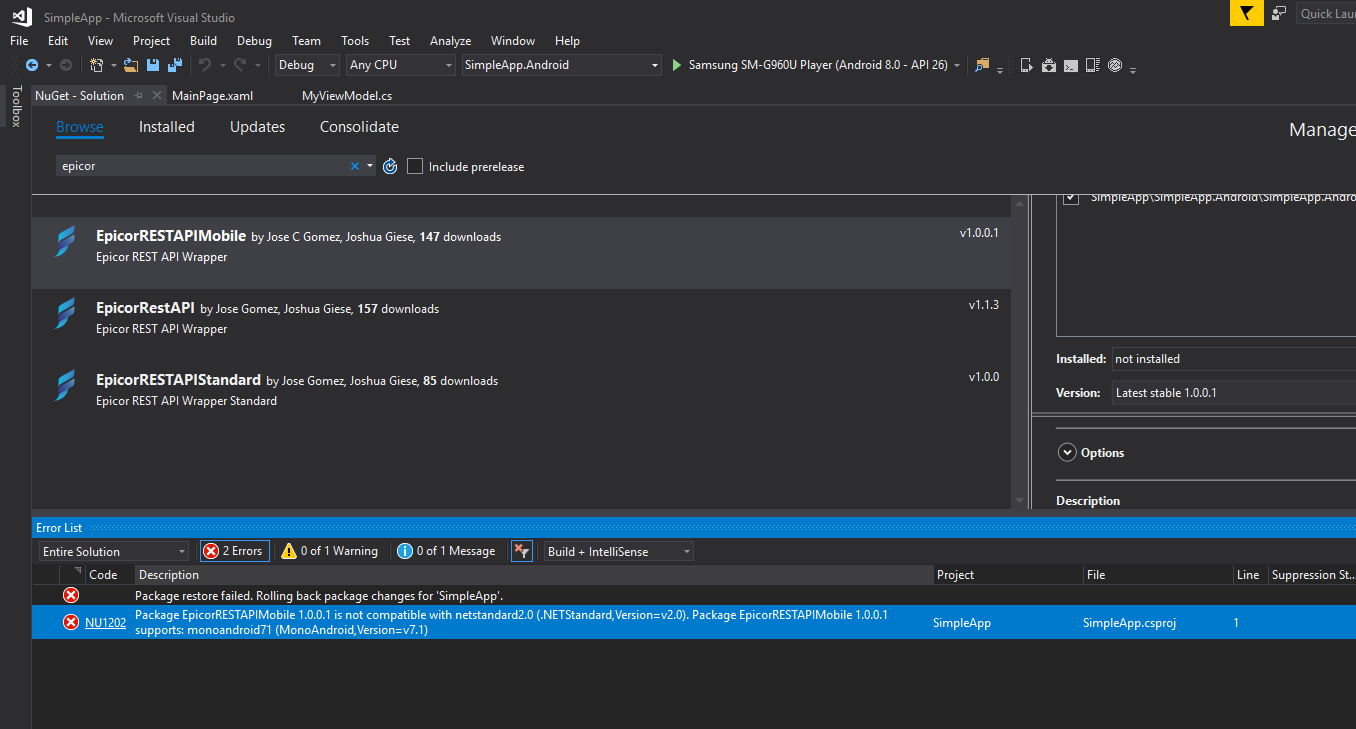
Task: Click the Description column header
Action: click(533, 575)
